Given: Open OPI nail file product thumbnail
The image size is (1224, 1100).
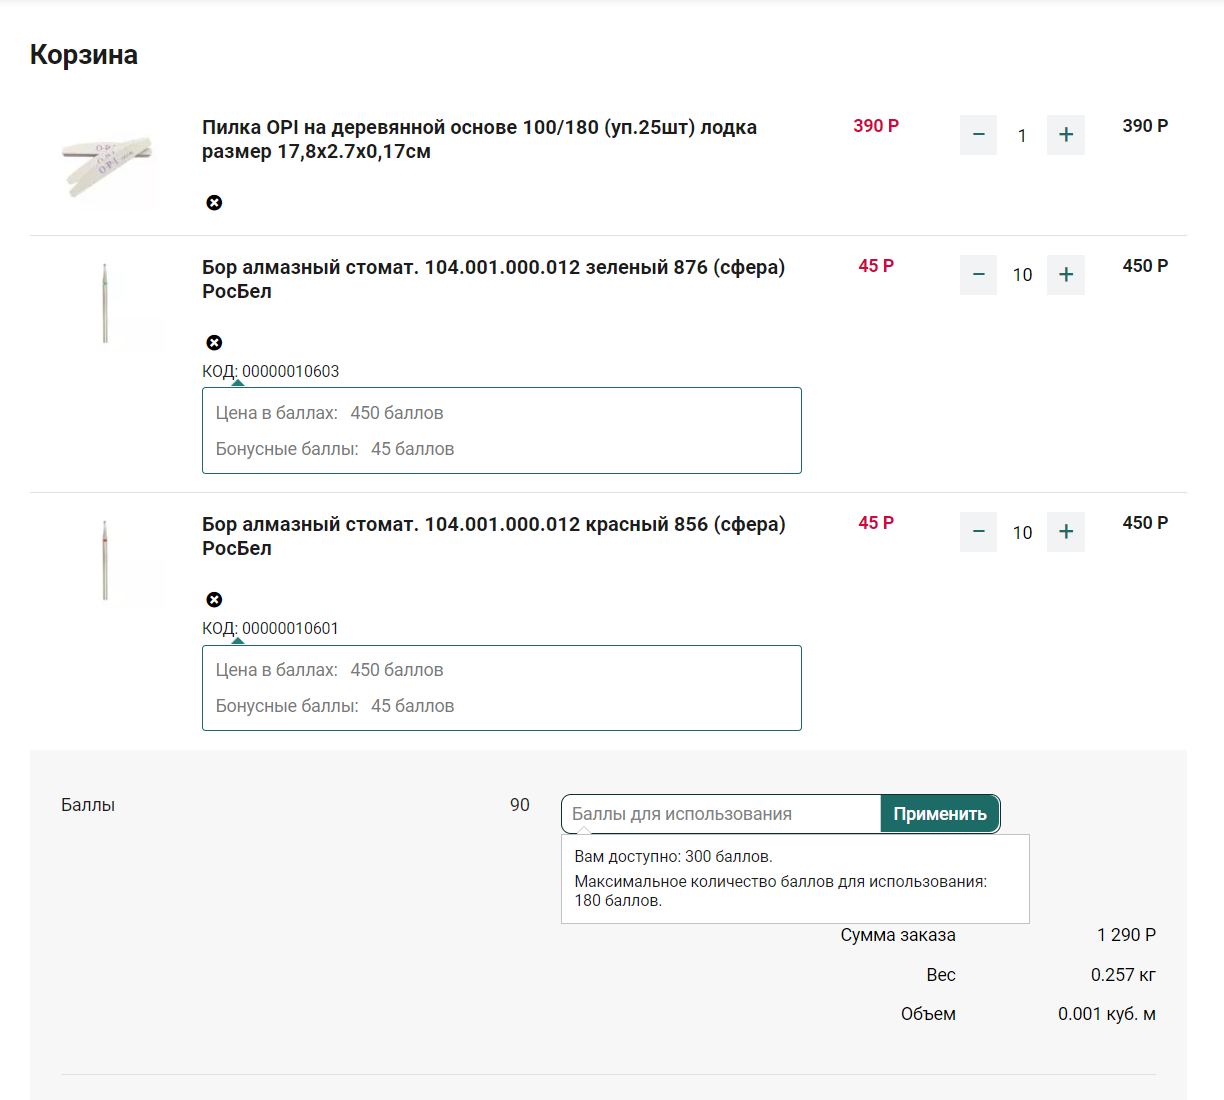Looking at the screenshot, I should (106, 166).
